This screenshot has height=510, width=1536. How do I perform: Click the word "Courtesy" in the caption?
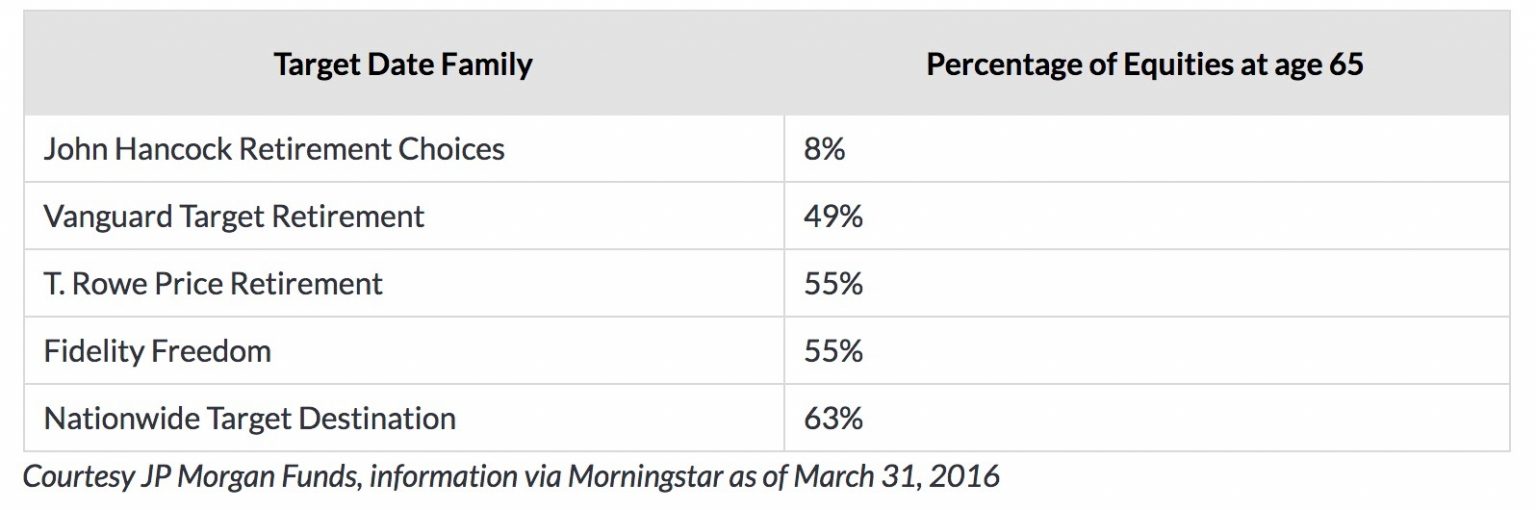(76, 476)
